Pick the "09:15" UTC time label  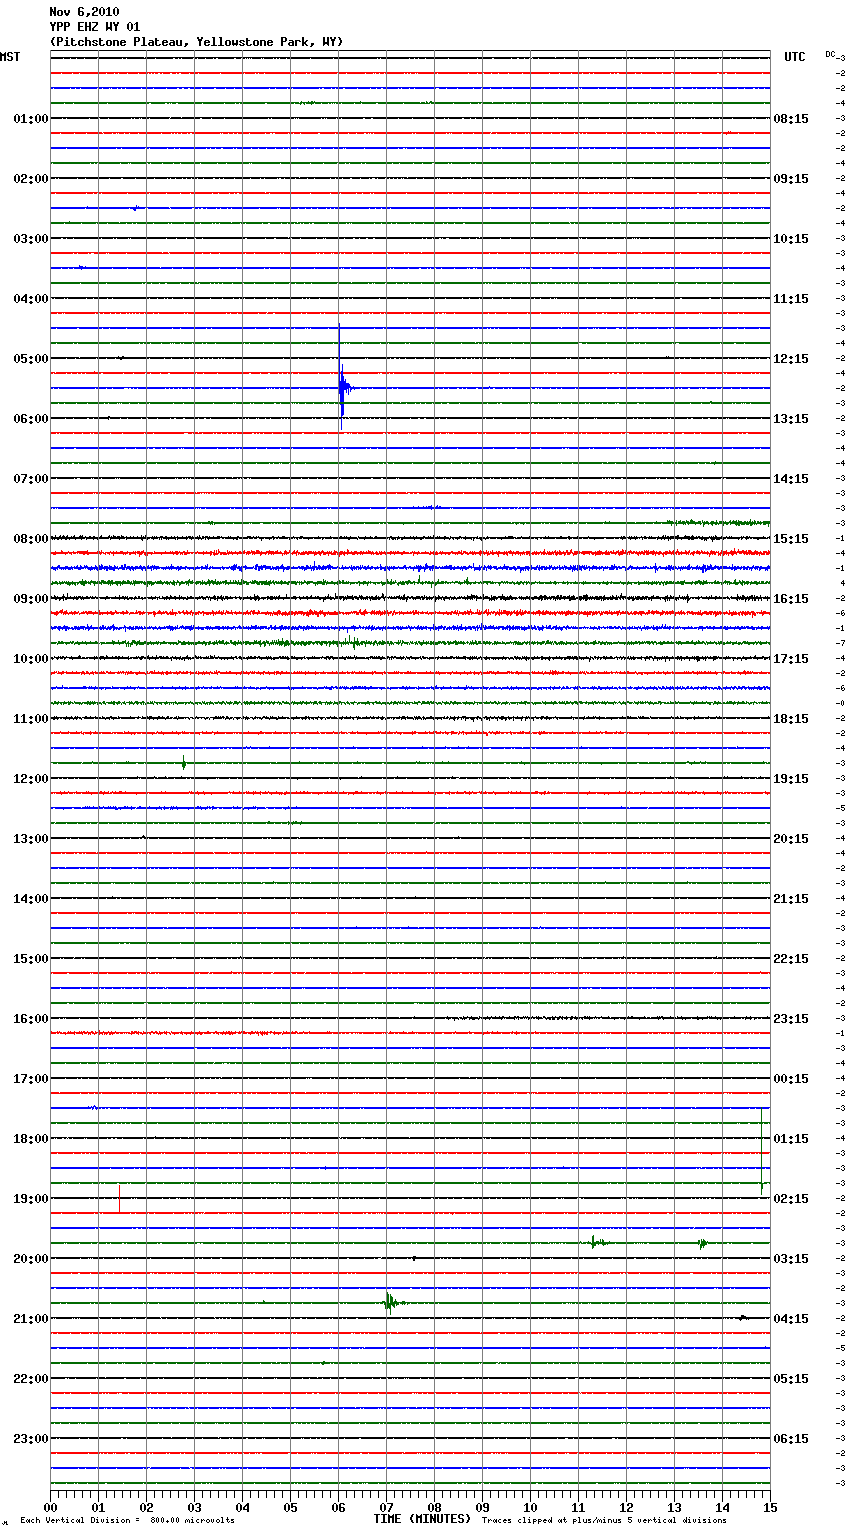[x=791, y=179]
